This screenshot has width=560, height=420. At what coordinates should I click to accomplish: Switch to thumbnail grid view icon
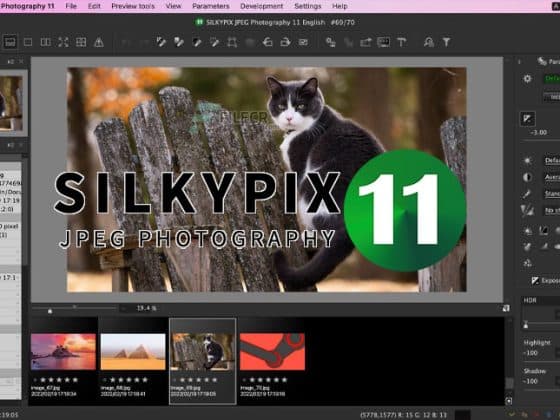pyautogui.click(x=81, y=42)
